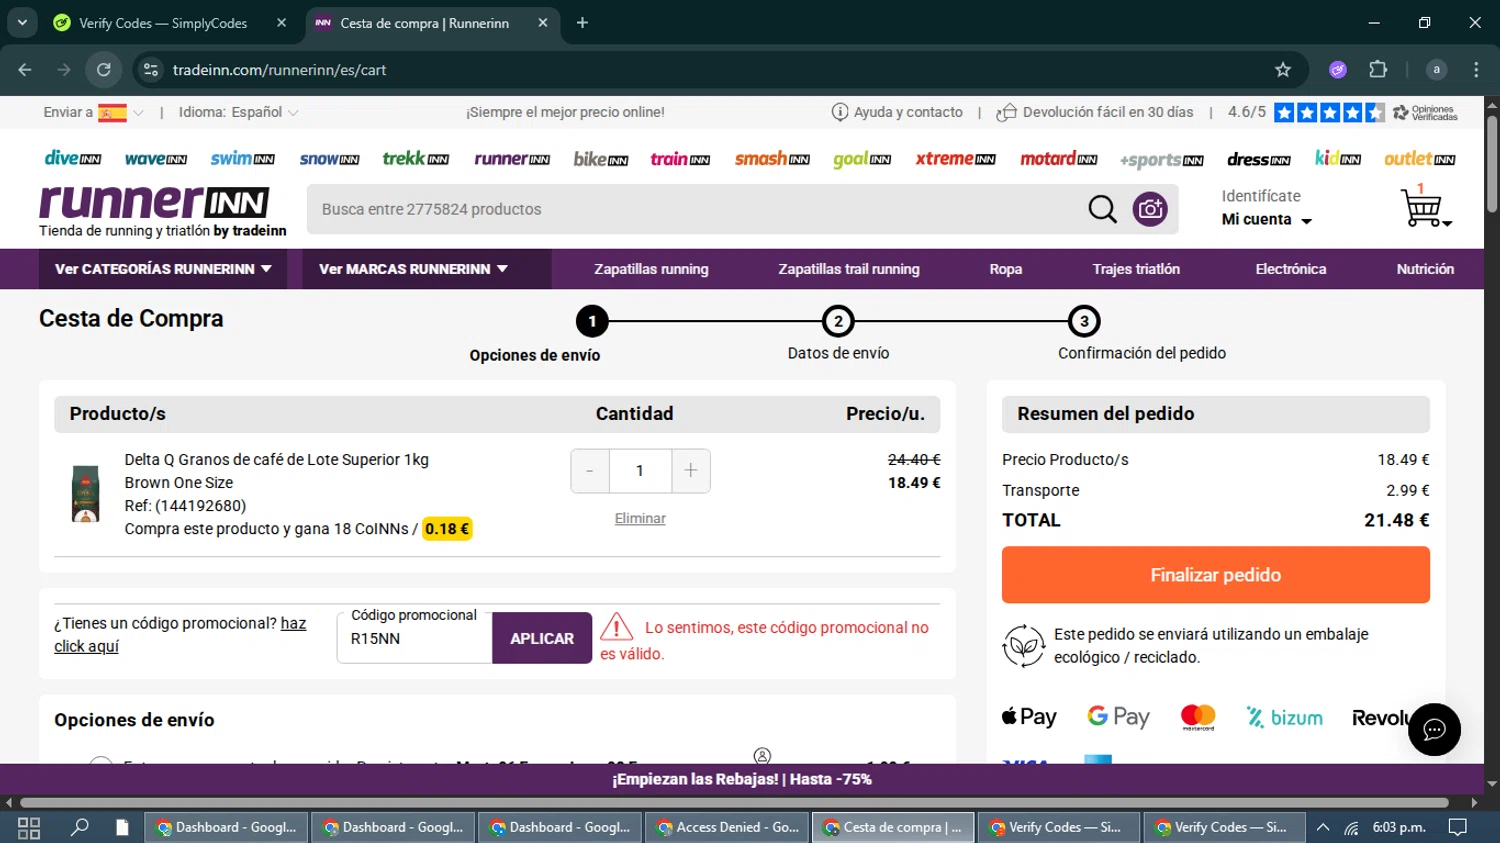Click the APLICAR promo button
Viewport: 1500px width, 843px height.
tap(542, 638)
